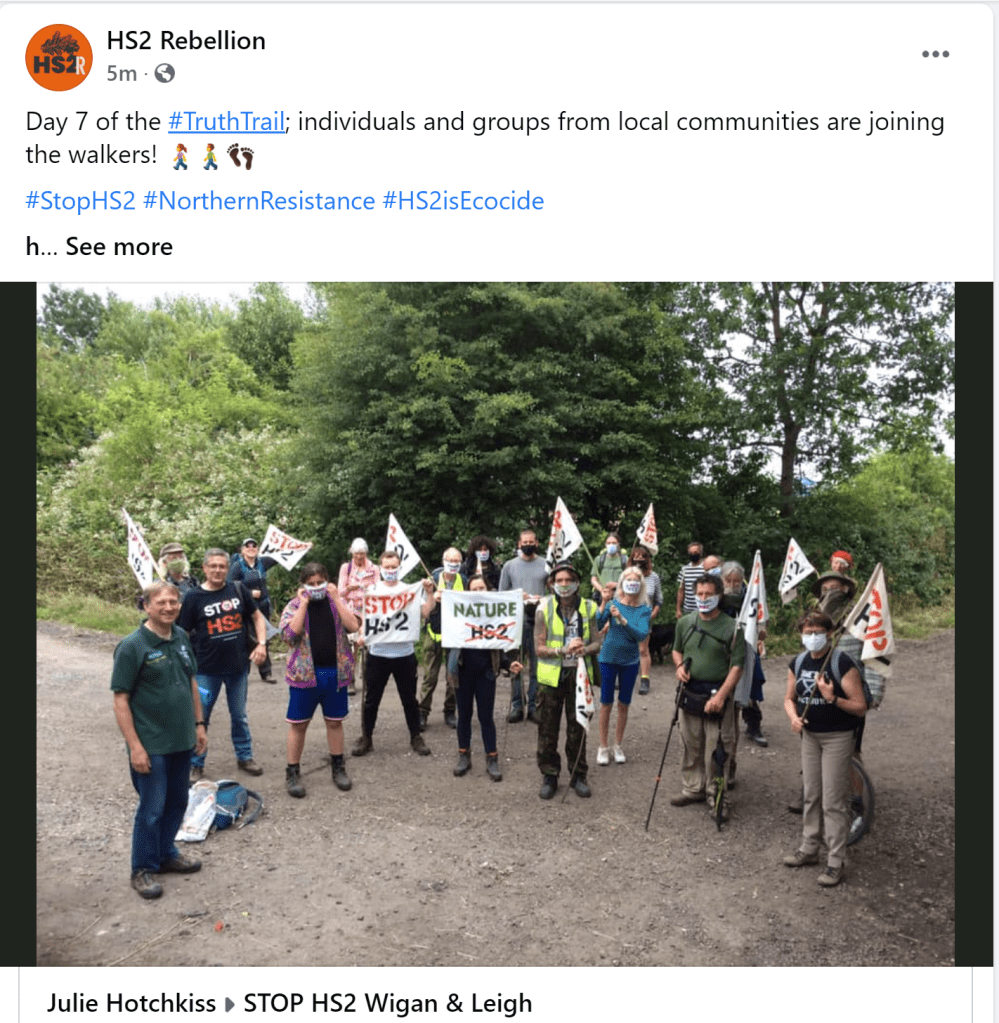999x1023 pixels.
Task: Open the HS2 Rebellion profile picture
Action: (x=59, y=57)
